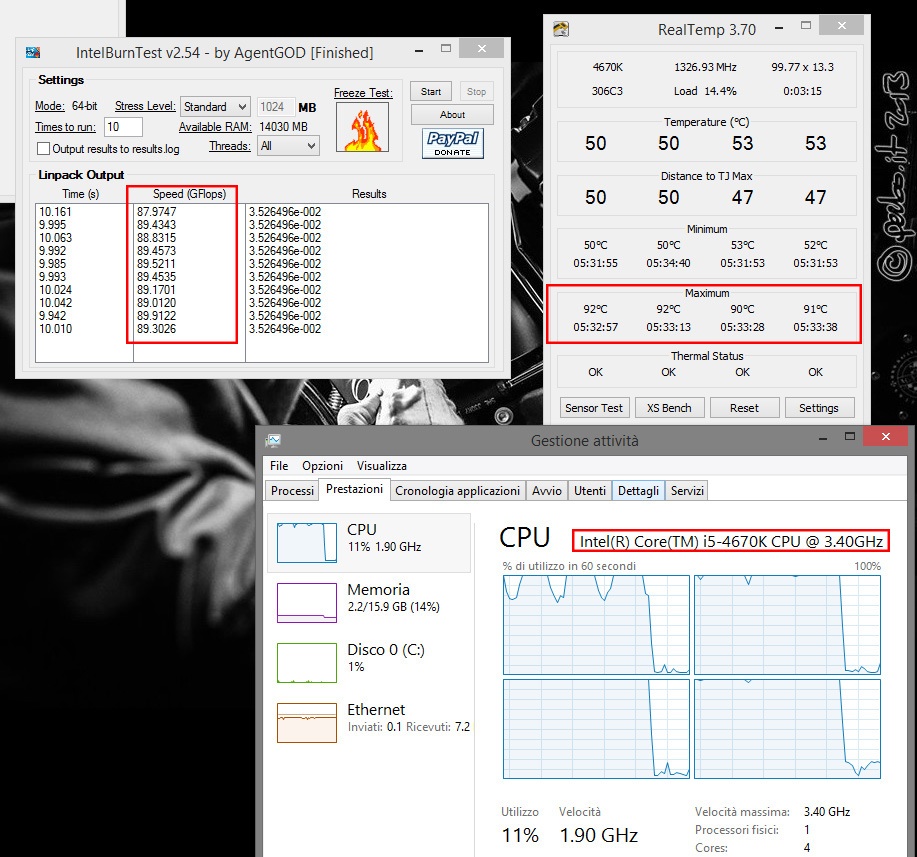Click the Reset button in RealTemp
The width and height of the screenshot is (917, 857).
click(x=744, y=408)
